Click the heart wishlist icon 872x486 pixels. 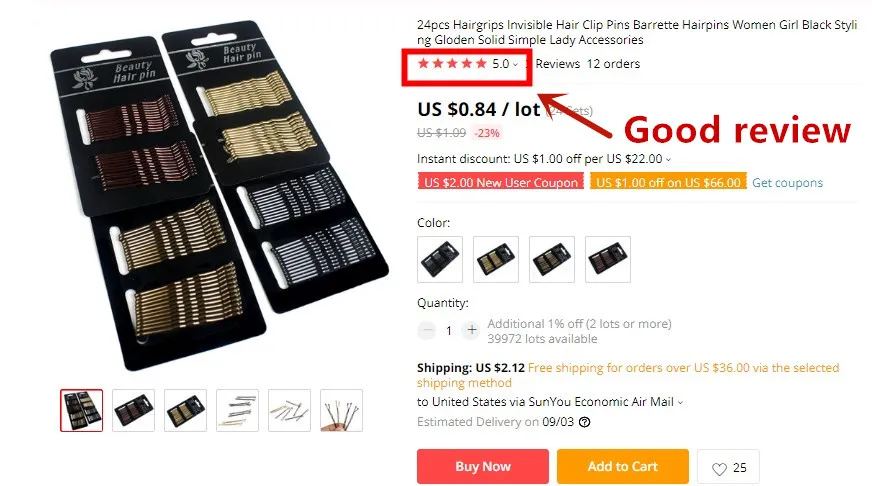click(719, 469)
